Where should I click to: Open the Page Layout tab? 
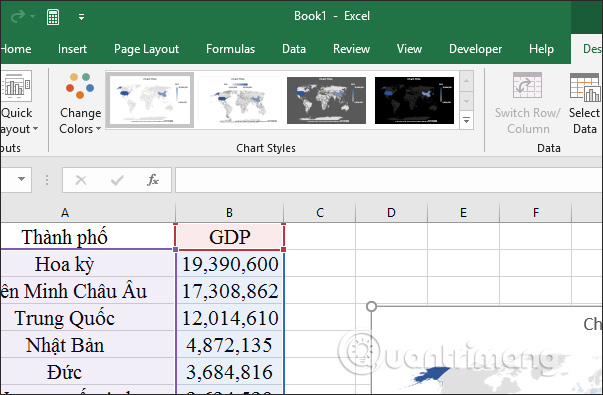(x=147, y=49)
